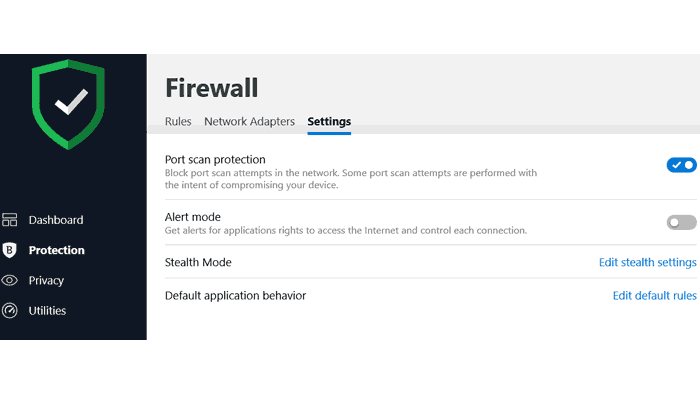Viewport: 700px width, 394px height.
Task: Click the Stealth Mode row label
Action: click(198, 262)
